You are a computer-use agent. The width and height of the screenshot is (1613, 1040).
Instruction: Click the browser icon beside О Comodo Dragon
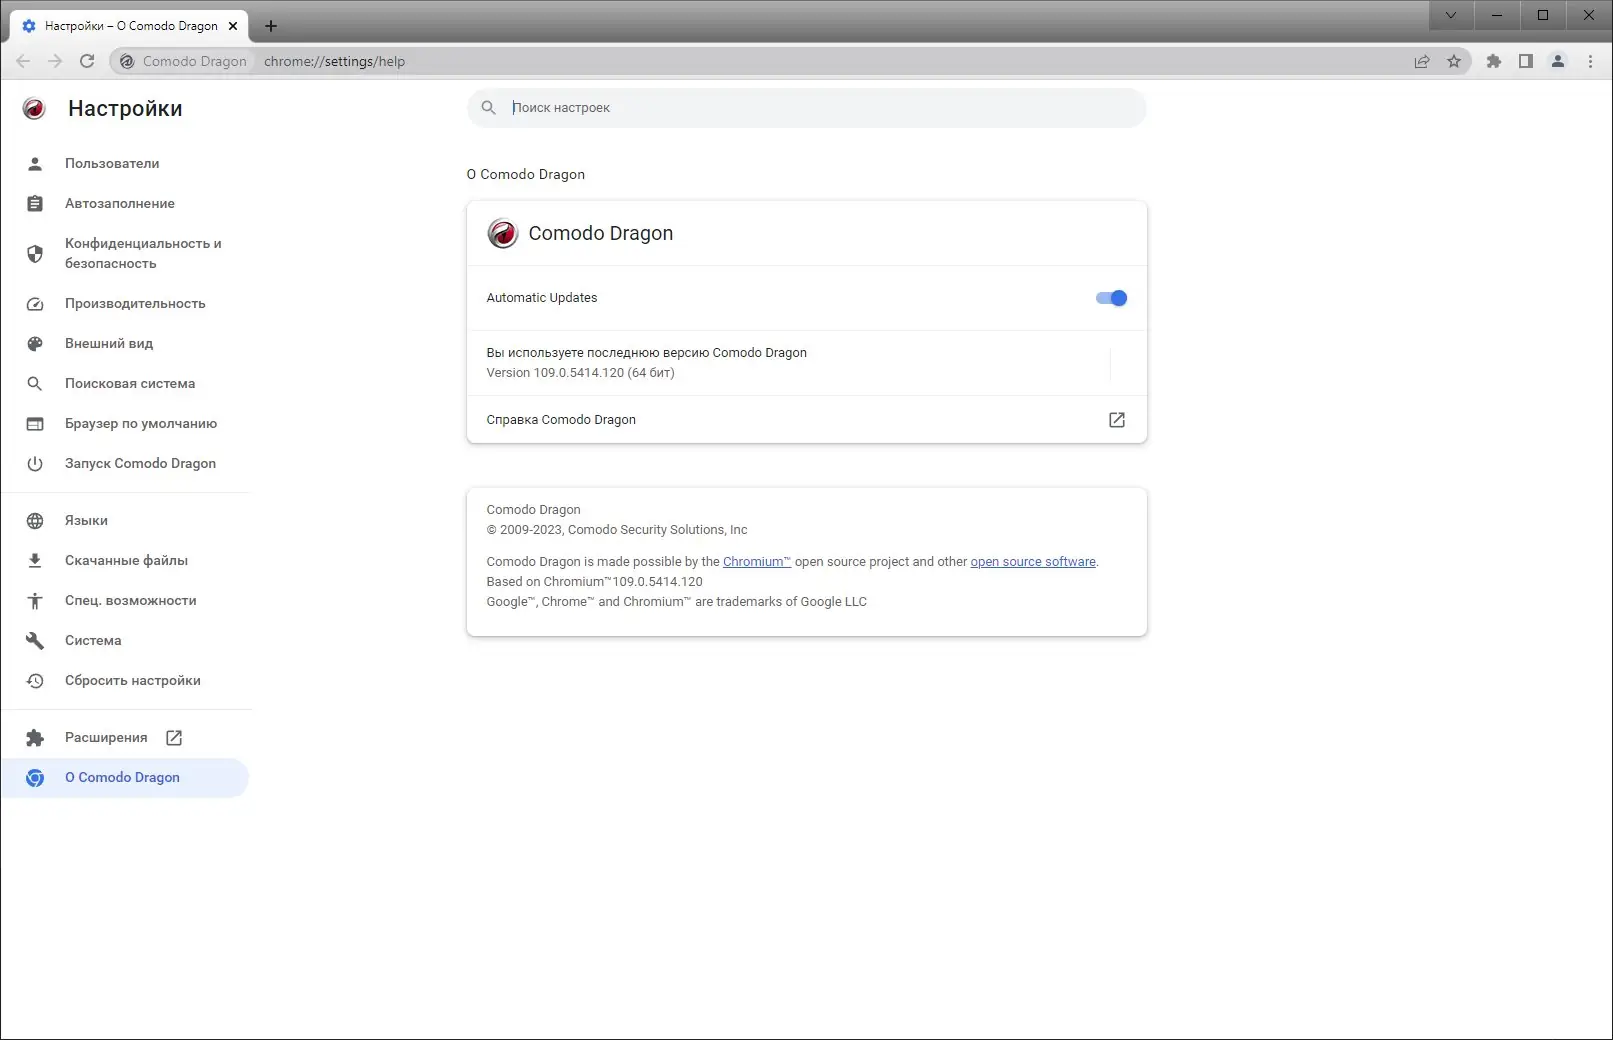[35, 777]
